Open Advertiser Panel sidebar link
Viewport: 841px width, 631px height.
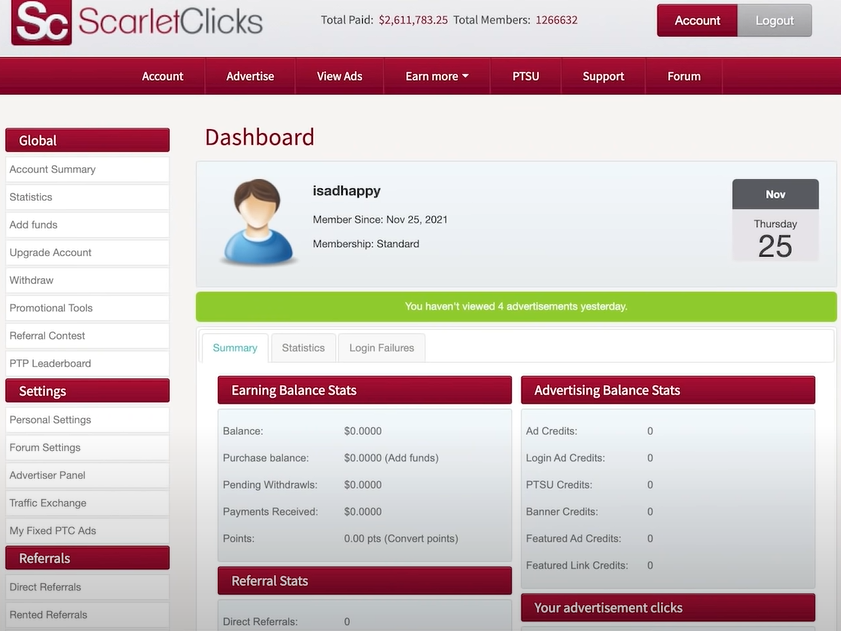tap(87, 475)
